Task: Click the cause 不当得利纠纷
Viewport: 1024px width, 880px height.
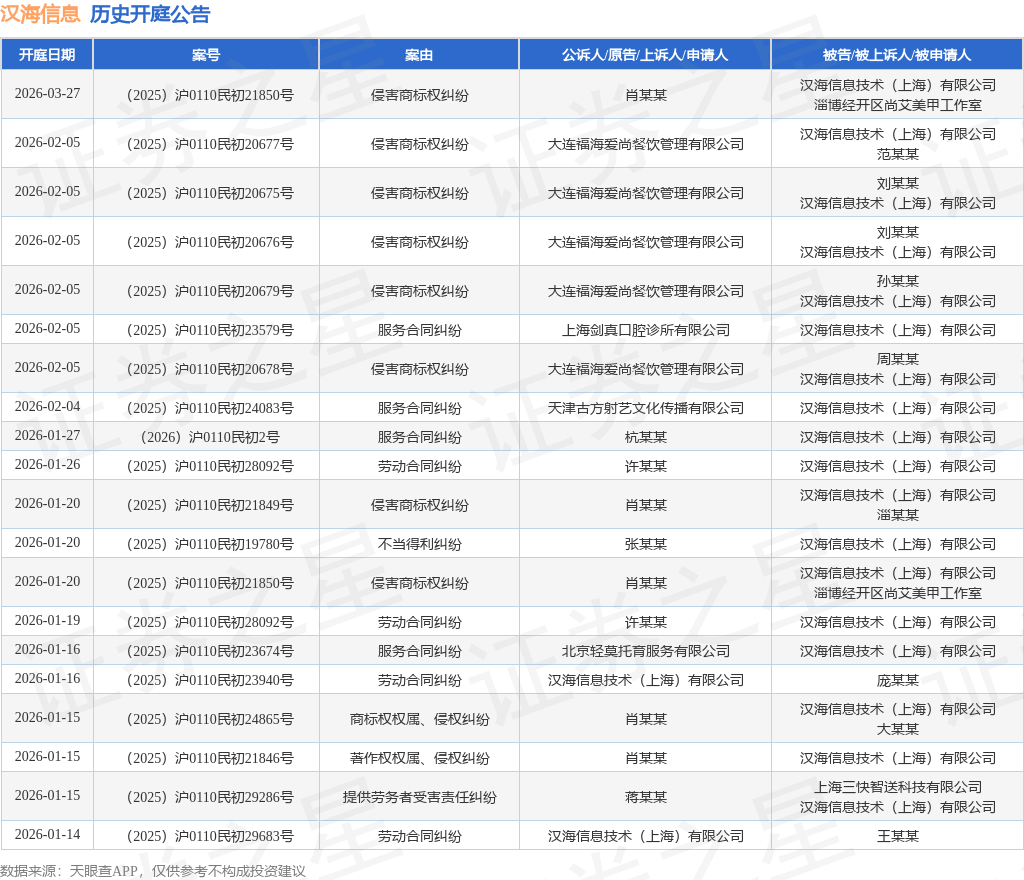Action: (419, 544)
